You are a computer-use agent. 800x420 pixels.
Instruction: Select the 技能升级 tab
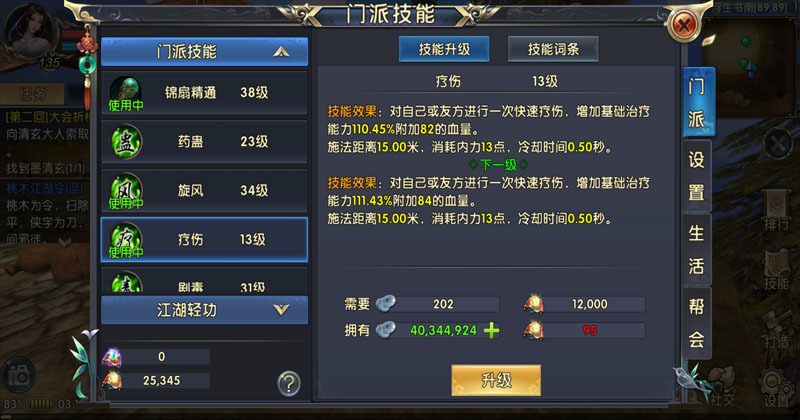coord(444,49)
